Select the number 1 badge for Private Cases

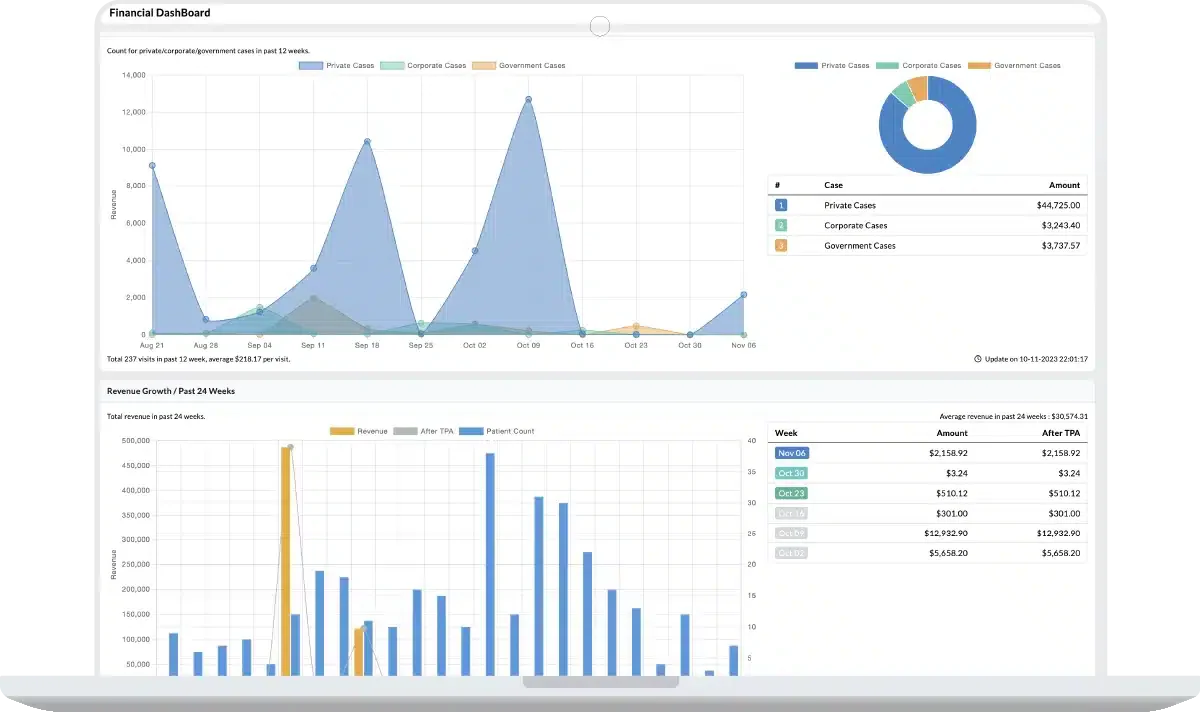781,205
